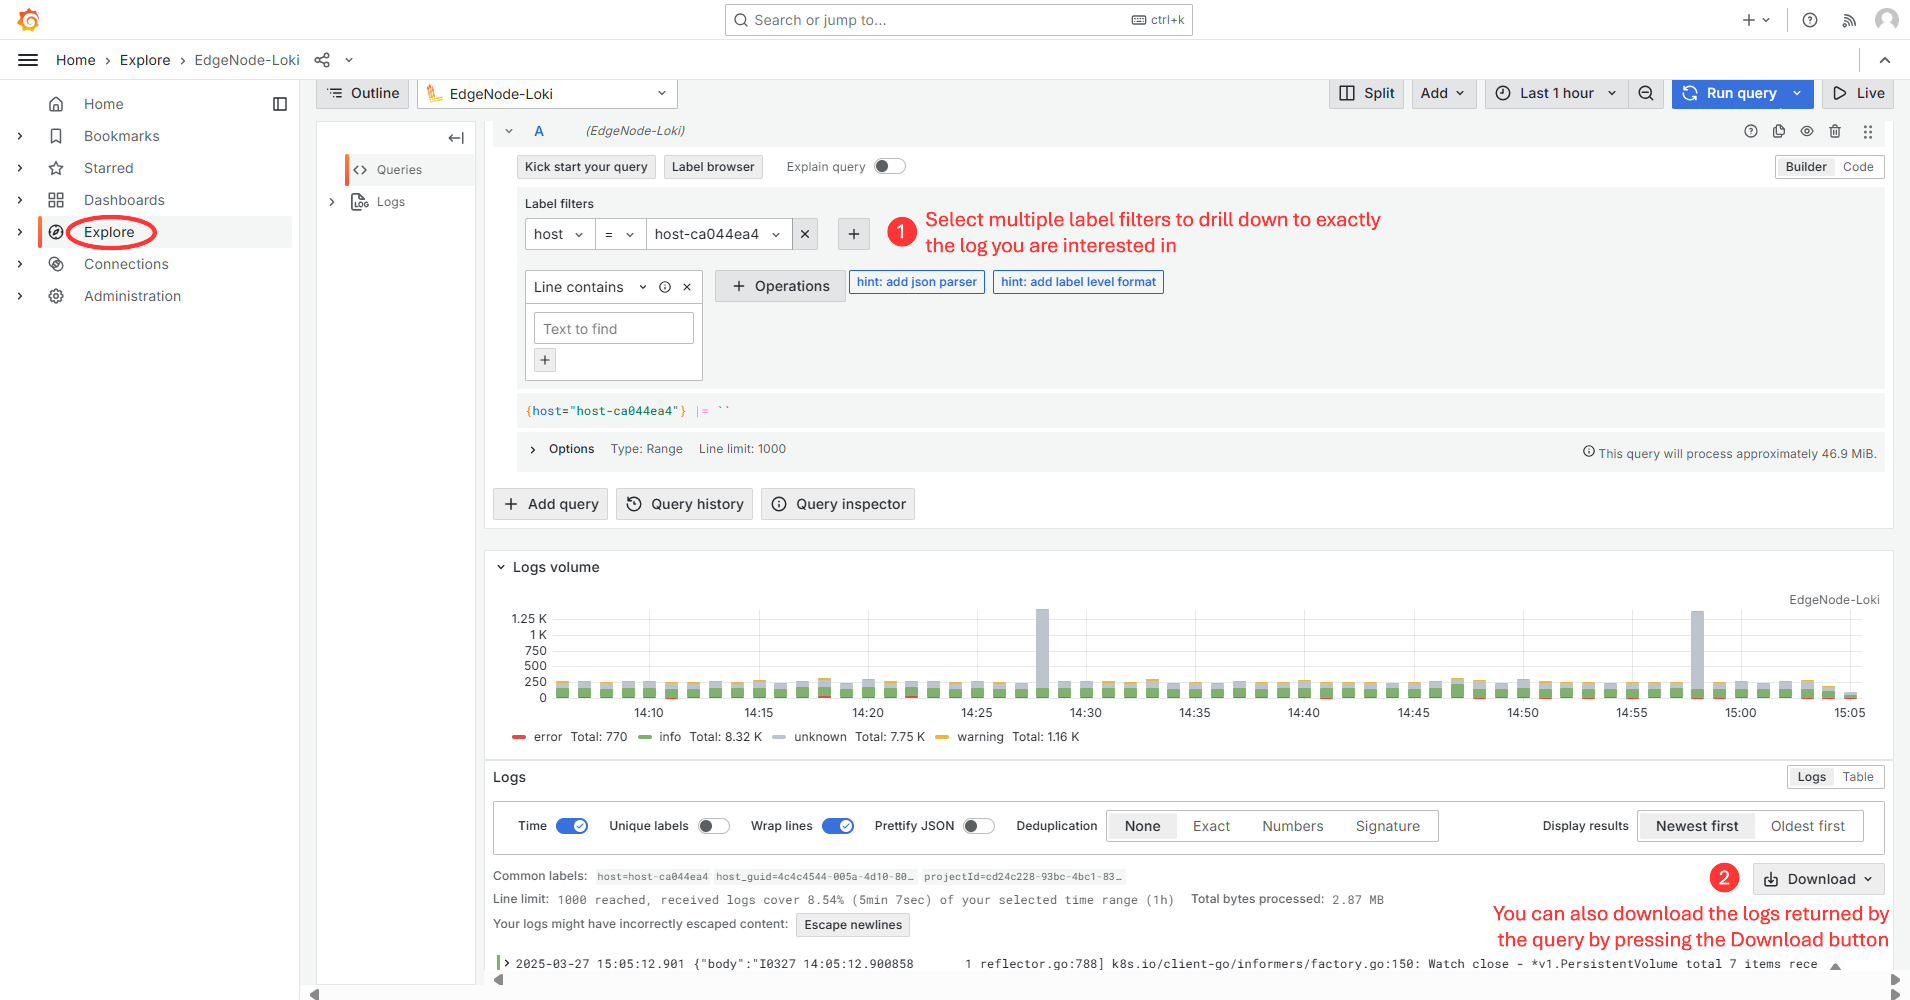Click the help question mark icon in top bar
The image size is (1910, 1000).
pyautogui.click(x=1810, y=20)
